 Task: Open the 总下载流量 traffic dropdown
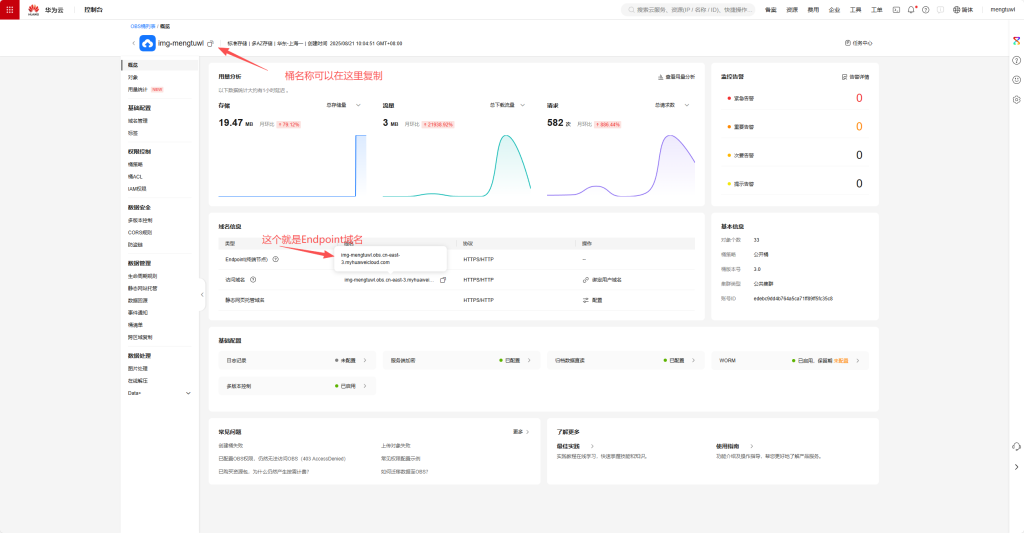[509, 104]
